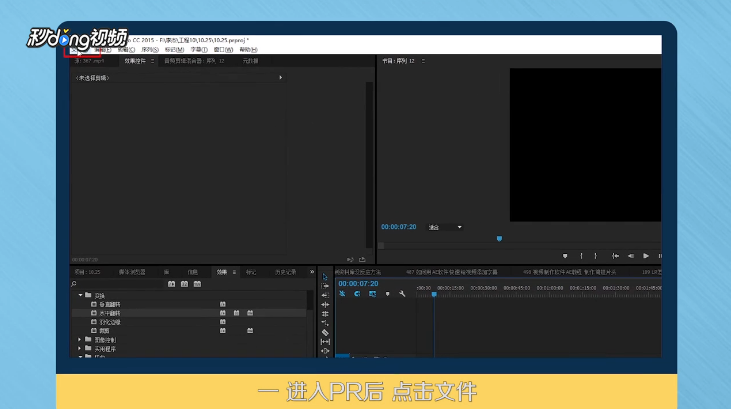This screenshot has height=409, width=731.
Task: Open the 窗口(W) menu
Action: point(223,49)
